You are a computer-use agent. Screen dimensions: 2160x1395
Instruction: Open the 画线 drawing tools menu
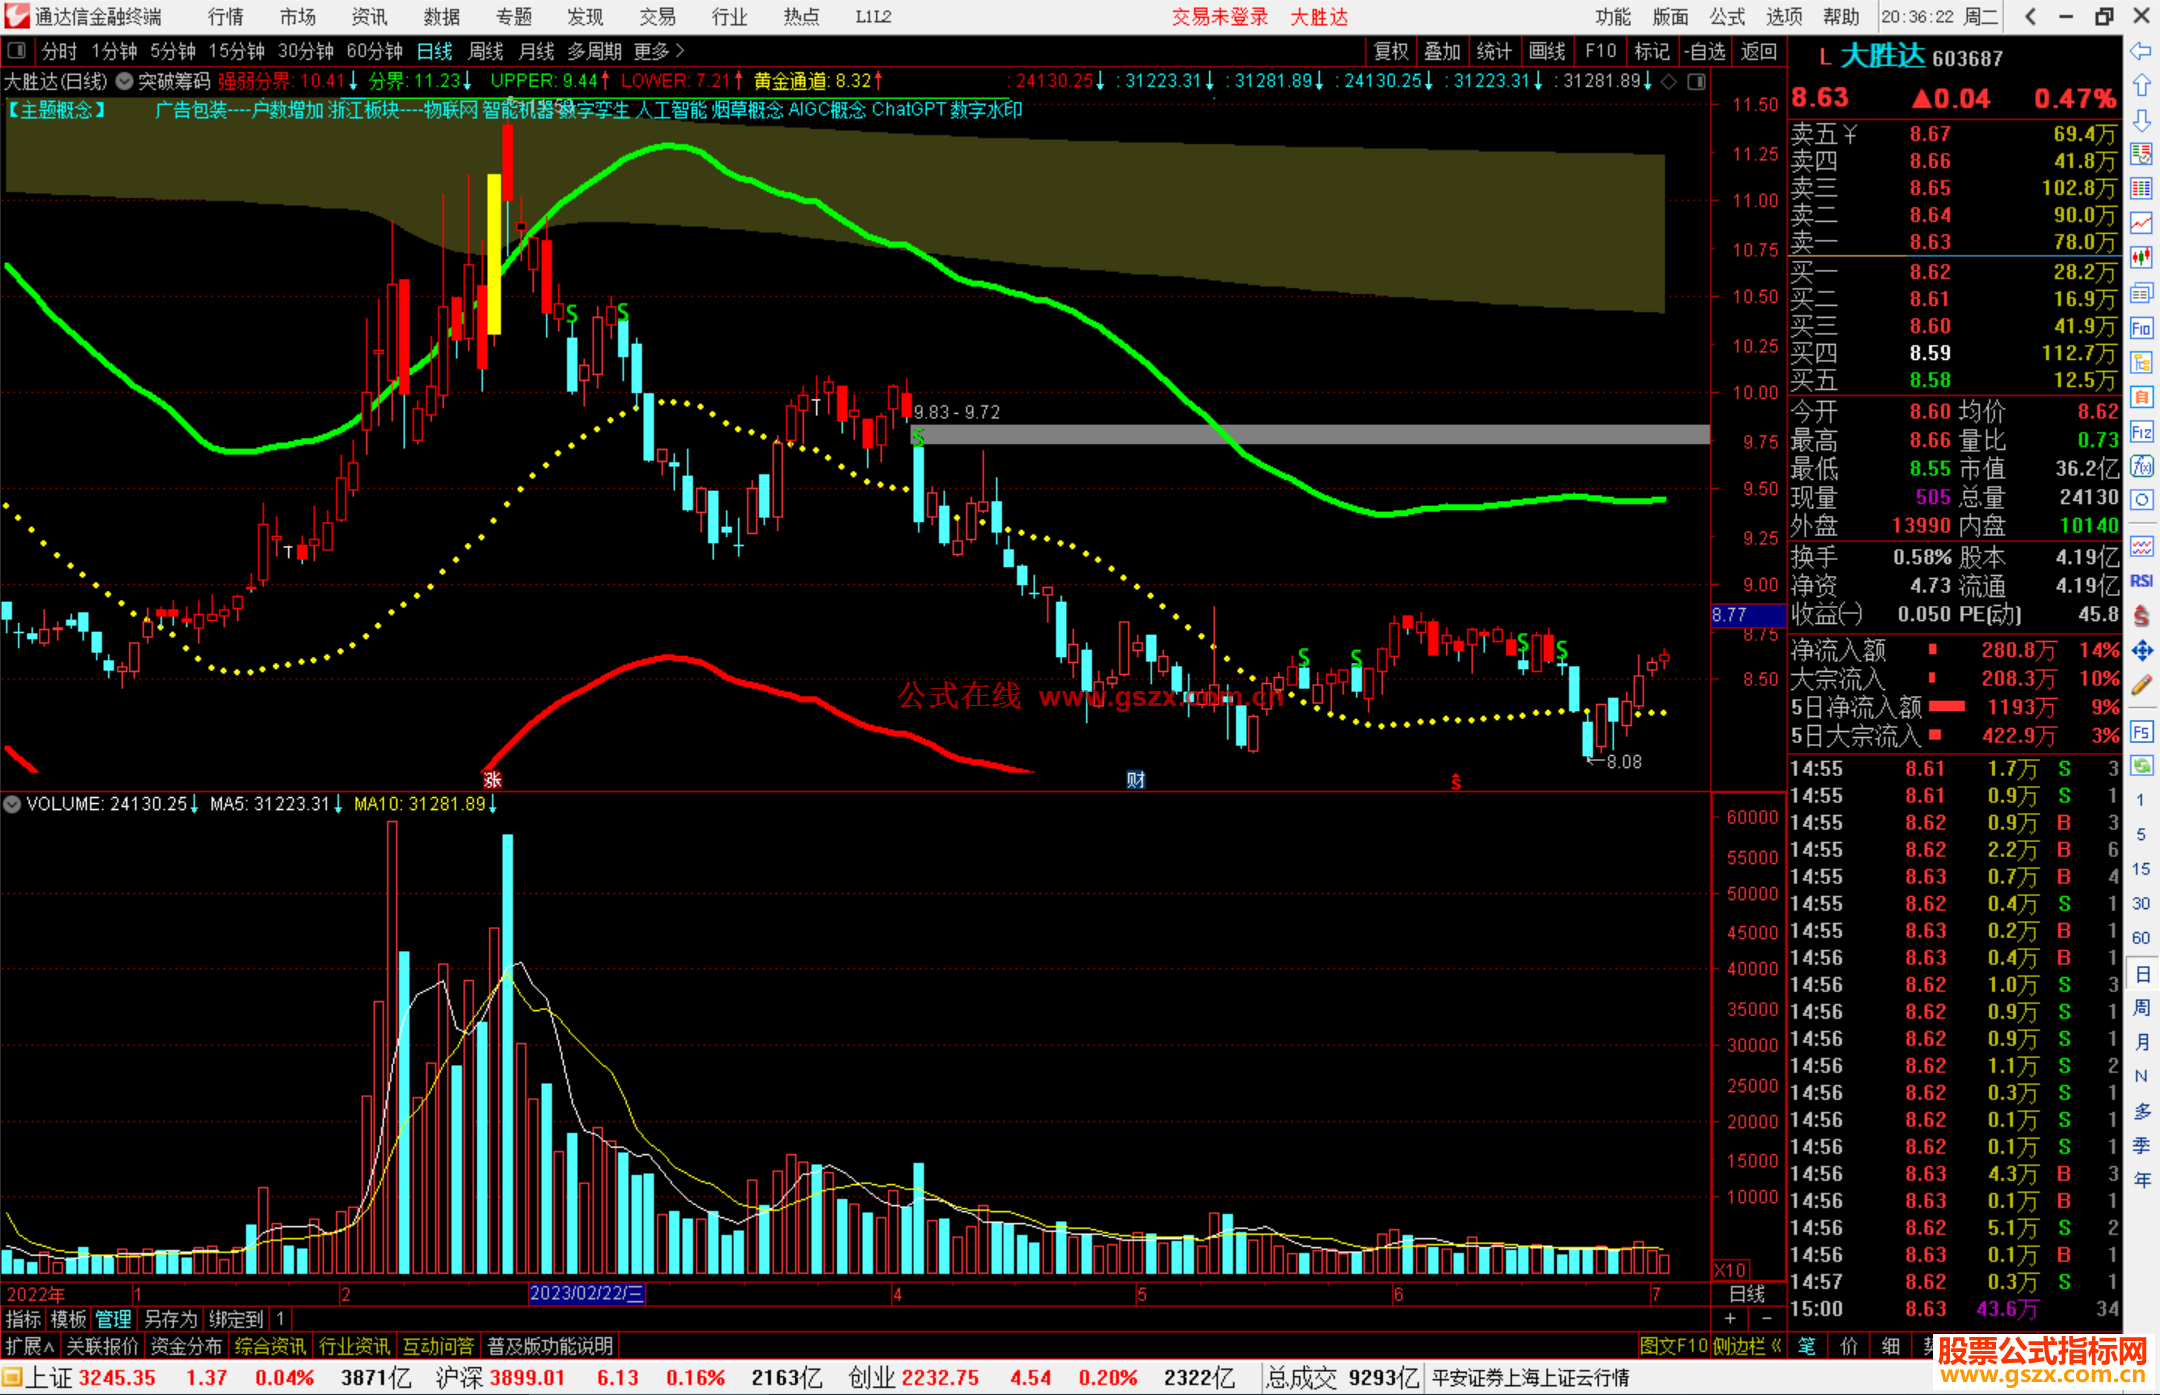coord(1547,51)
